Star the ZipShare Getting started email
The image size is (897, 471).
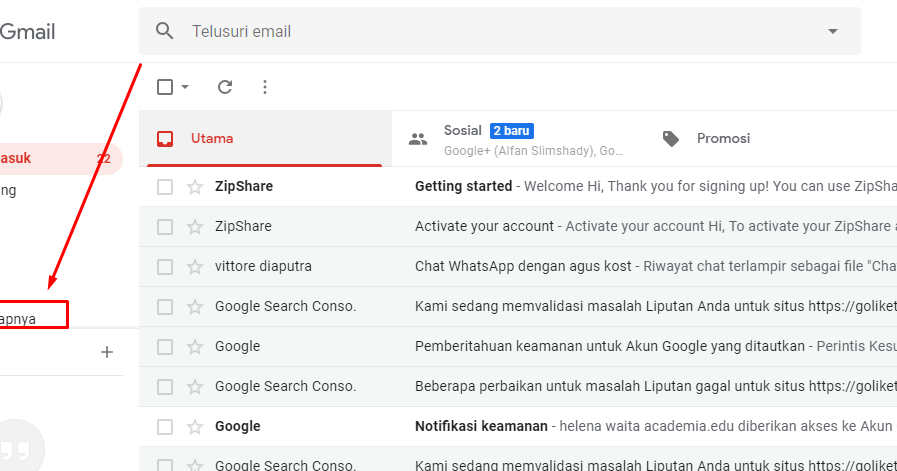coord(195,187)
